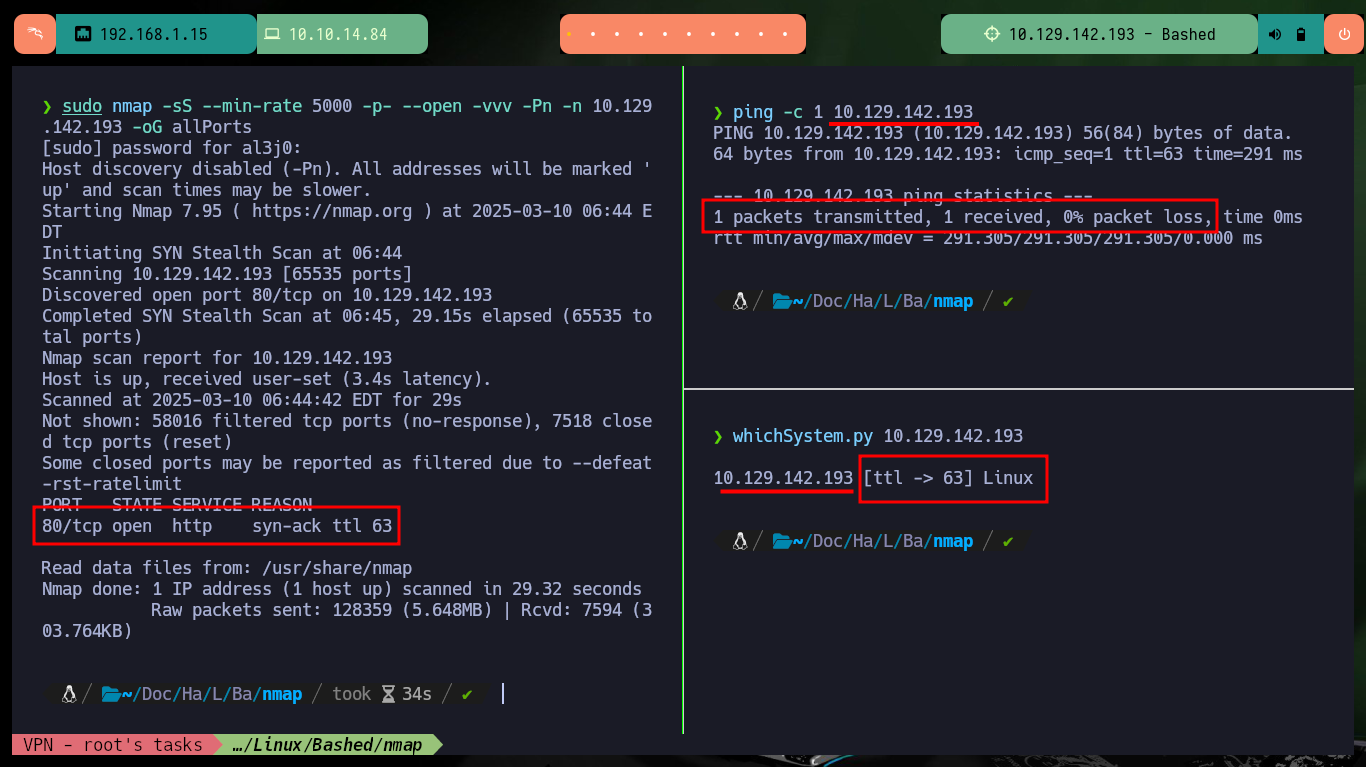Click the '80/tcp open http syn-ack ttl 63' row
Viewport: 1366px width, 767px height.
coord(217,526)
